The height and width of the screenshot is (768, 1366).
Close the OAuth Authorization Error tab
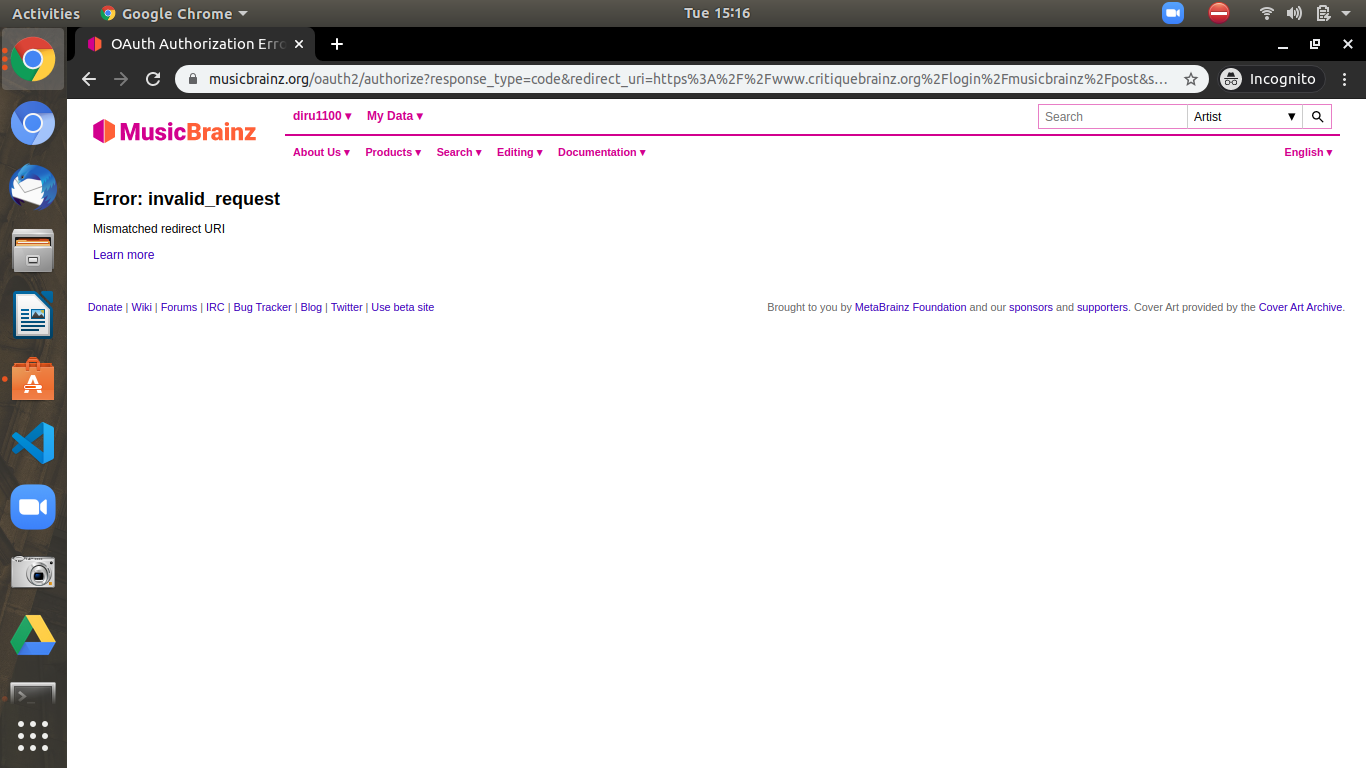click(x=298, y=44)
